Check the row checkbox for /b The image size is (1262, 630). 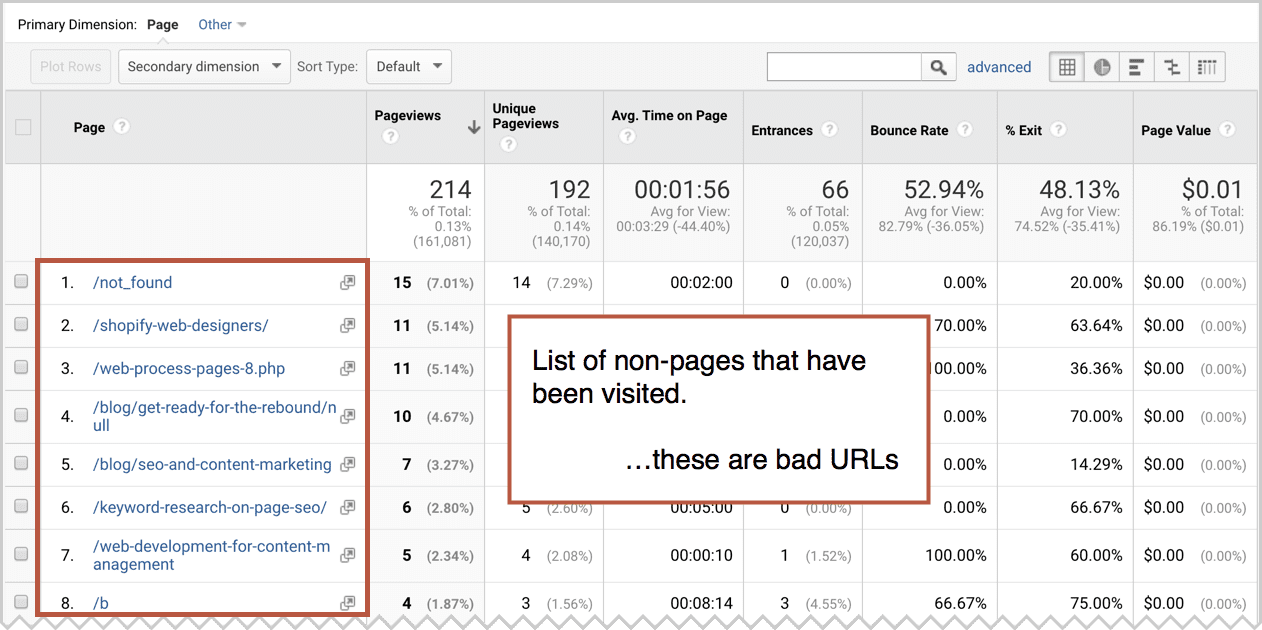click(21, 603)
